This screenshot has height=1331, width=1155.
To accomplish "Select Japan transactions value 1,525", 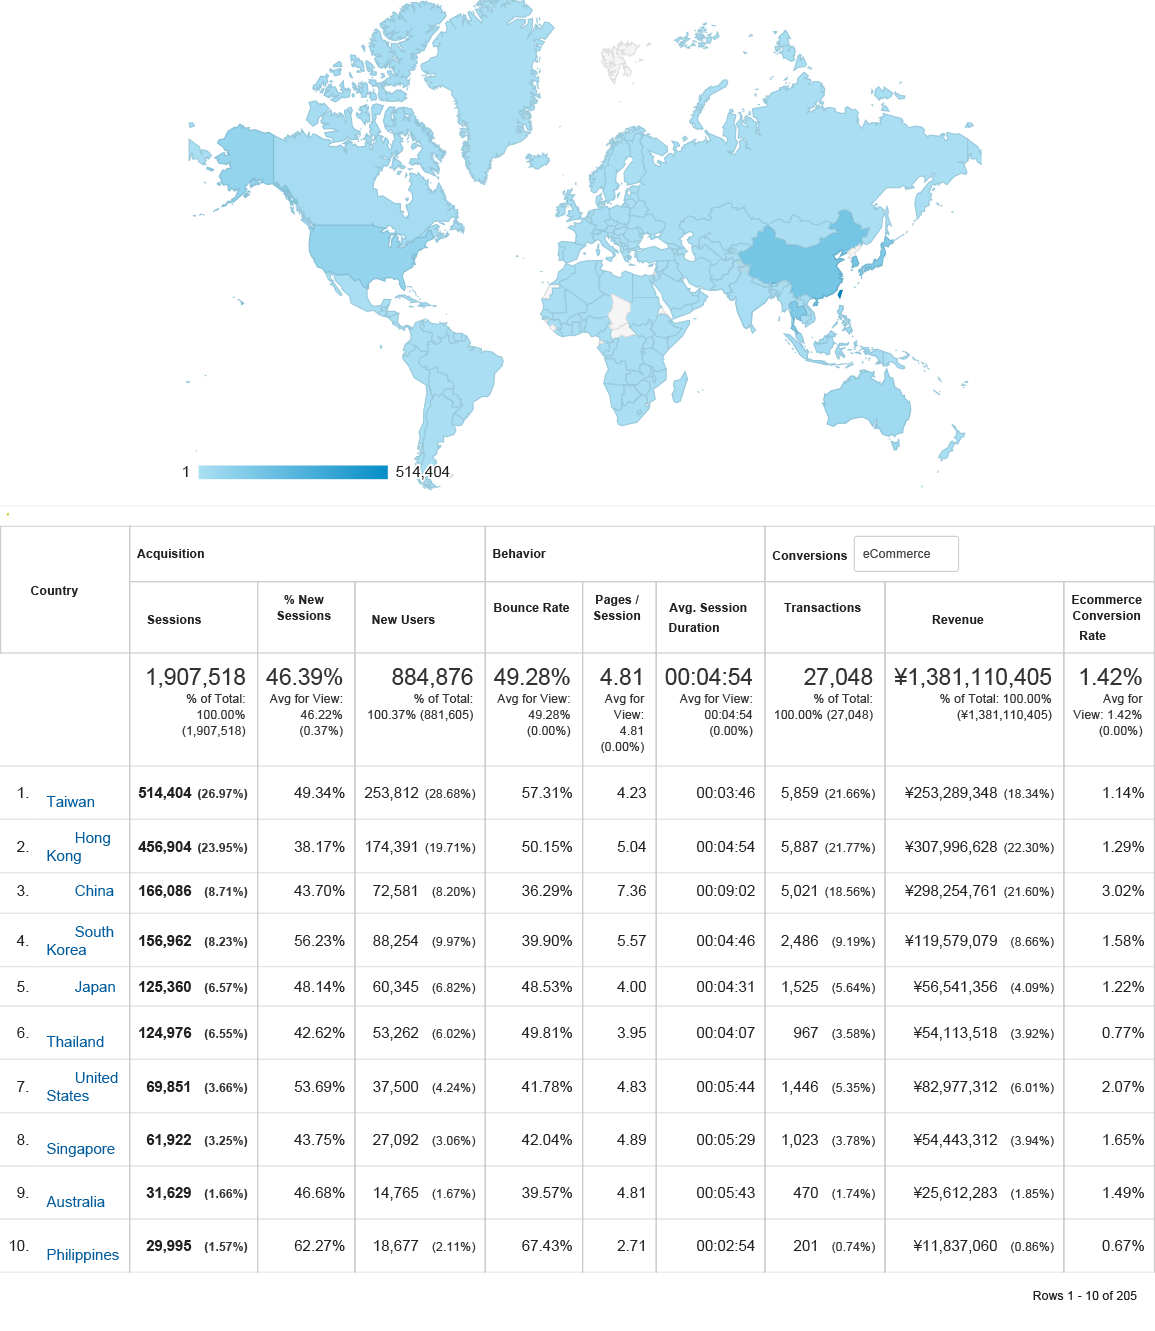I will pos(800,987).
